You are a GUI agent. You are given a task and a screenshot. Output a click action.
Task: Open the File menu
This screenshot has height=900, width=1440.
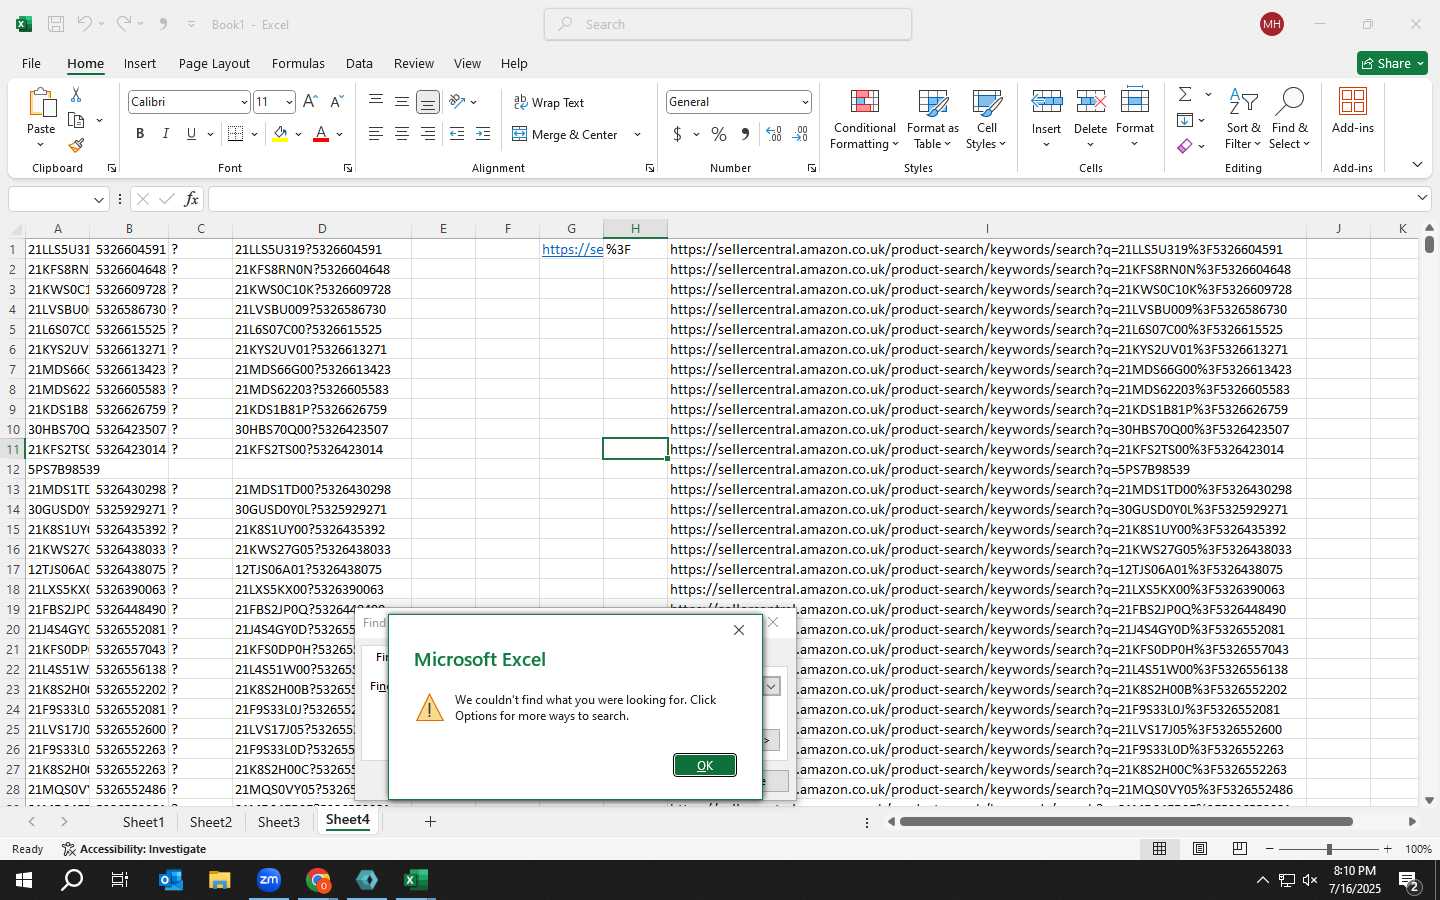point(31,63)
